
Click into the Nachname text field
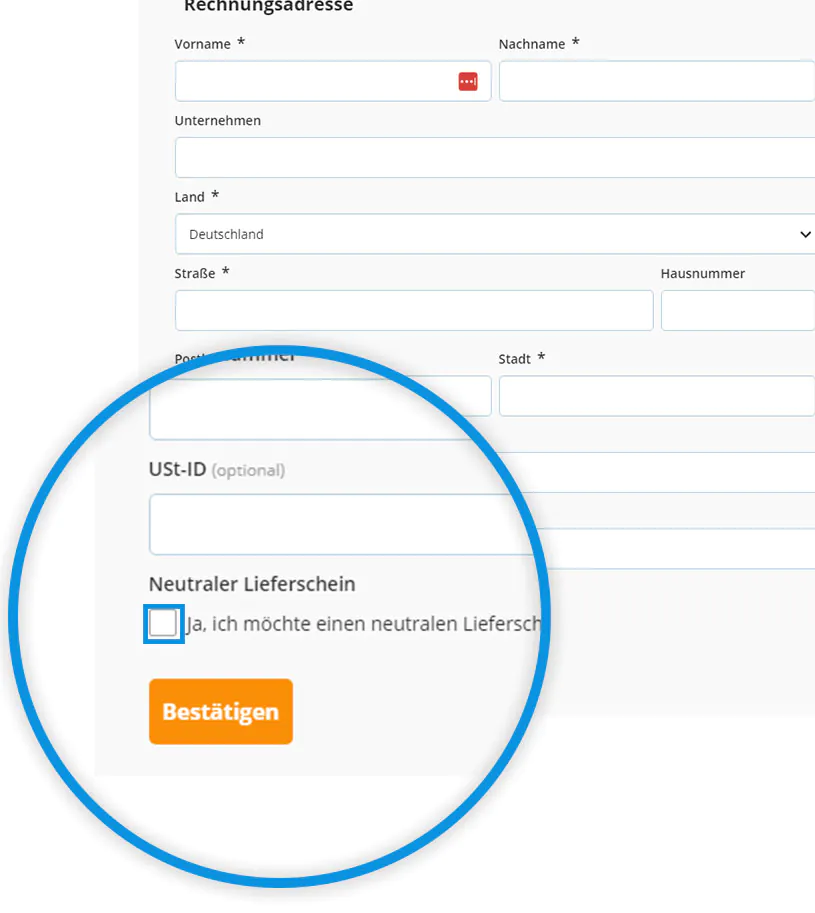pos(656,82)
